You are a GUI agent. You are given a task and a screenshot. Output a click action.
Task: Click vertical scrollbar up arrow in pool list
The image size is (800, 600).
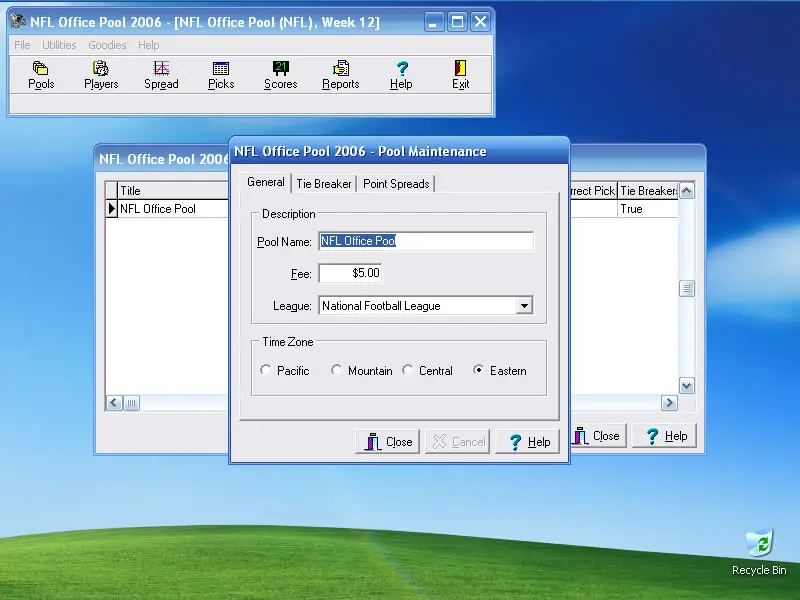687,191
